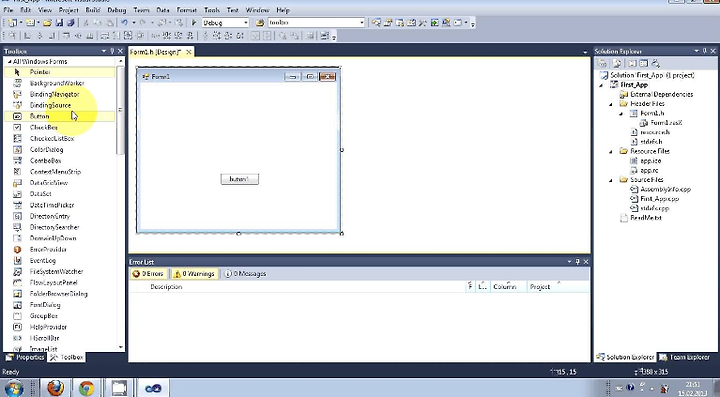The width and height of the screenshot is (720, 397).
Task: Click the Form1 title bar in the designer
Action: point(239,77)
